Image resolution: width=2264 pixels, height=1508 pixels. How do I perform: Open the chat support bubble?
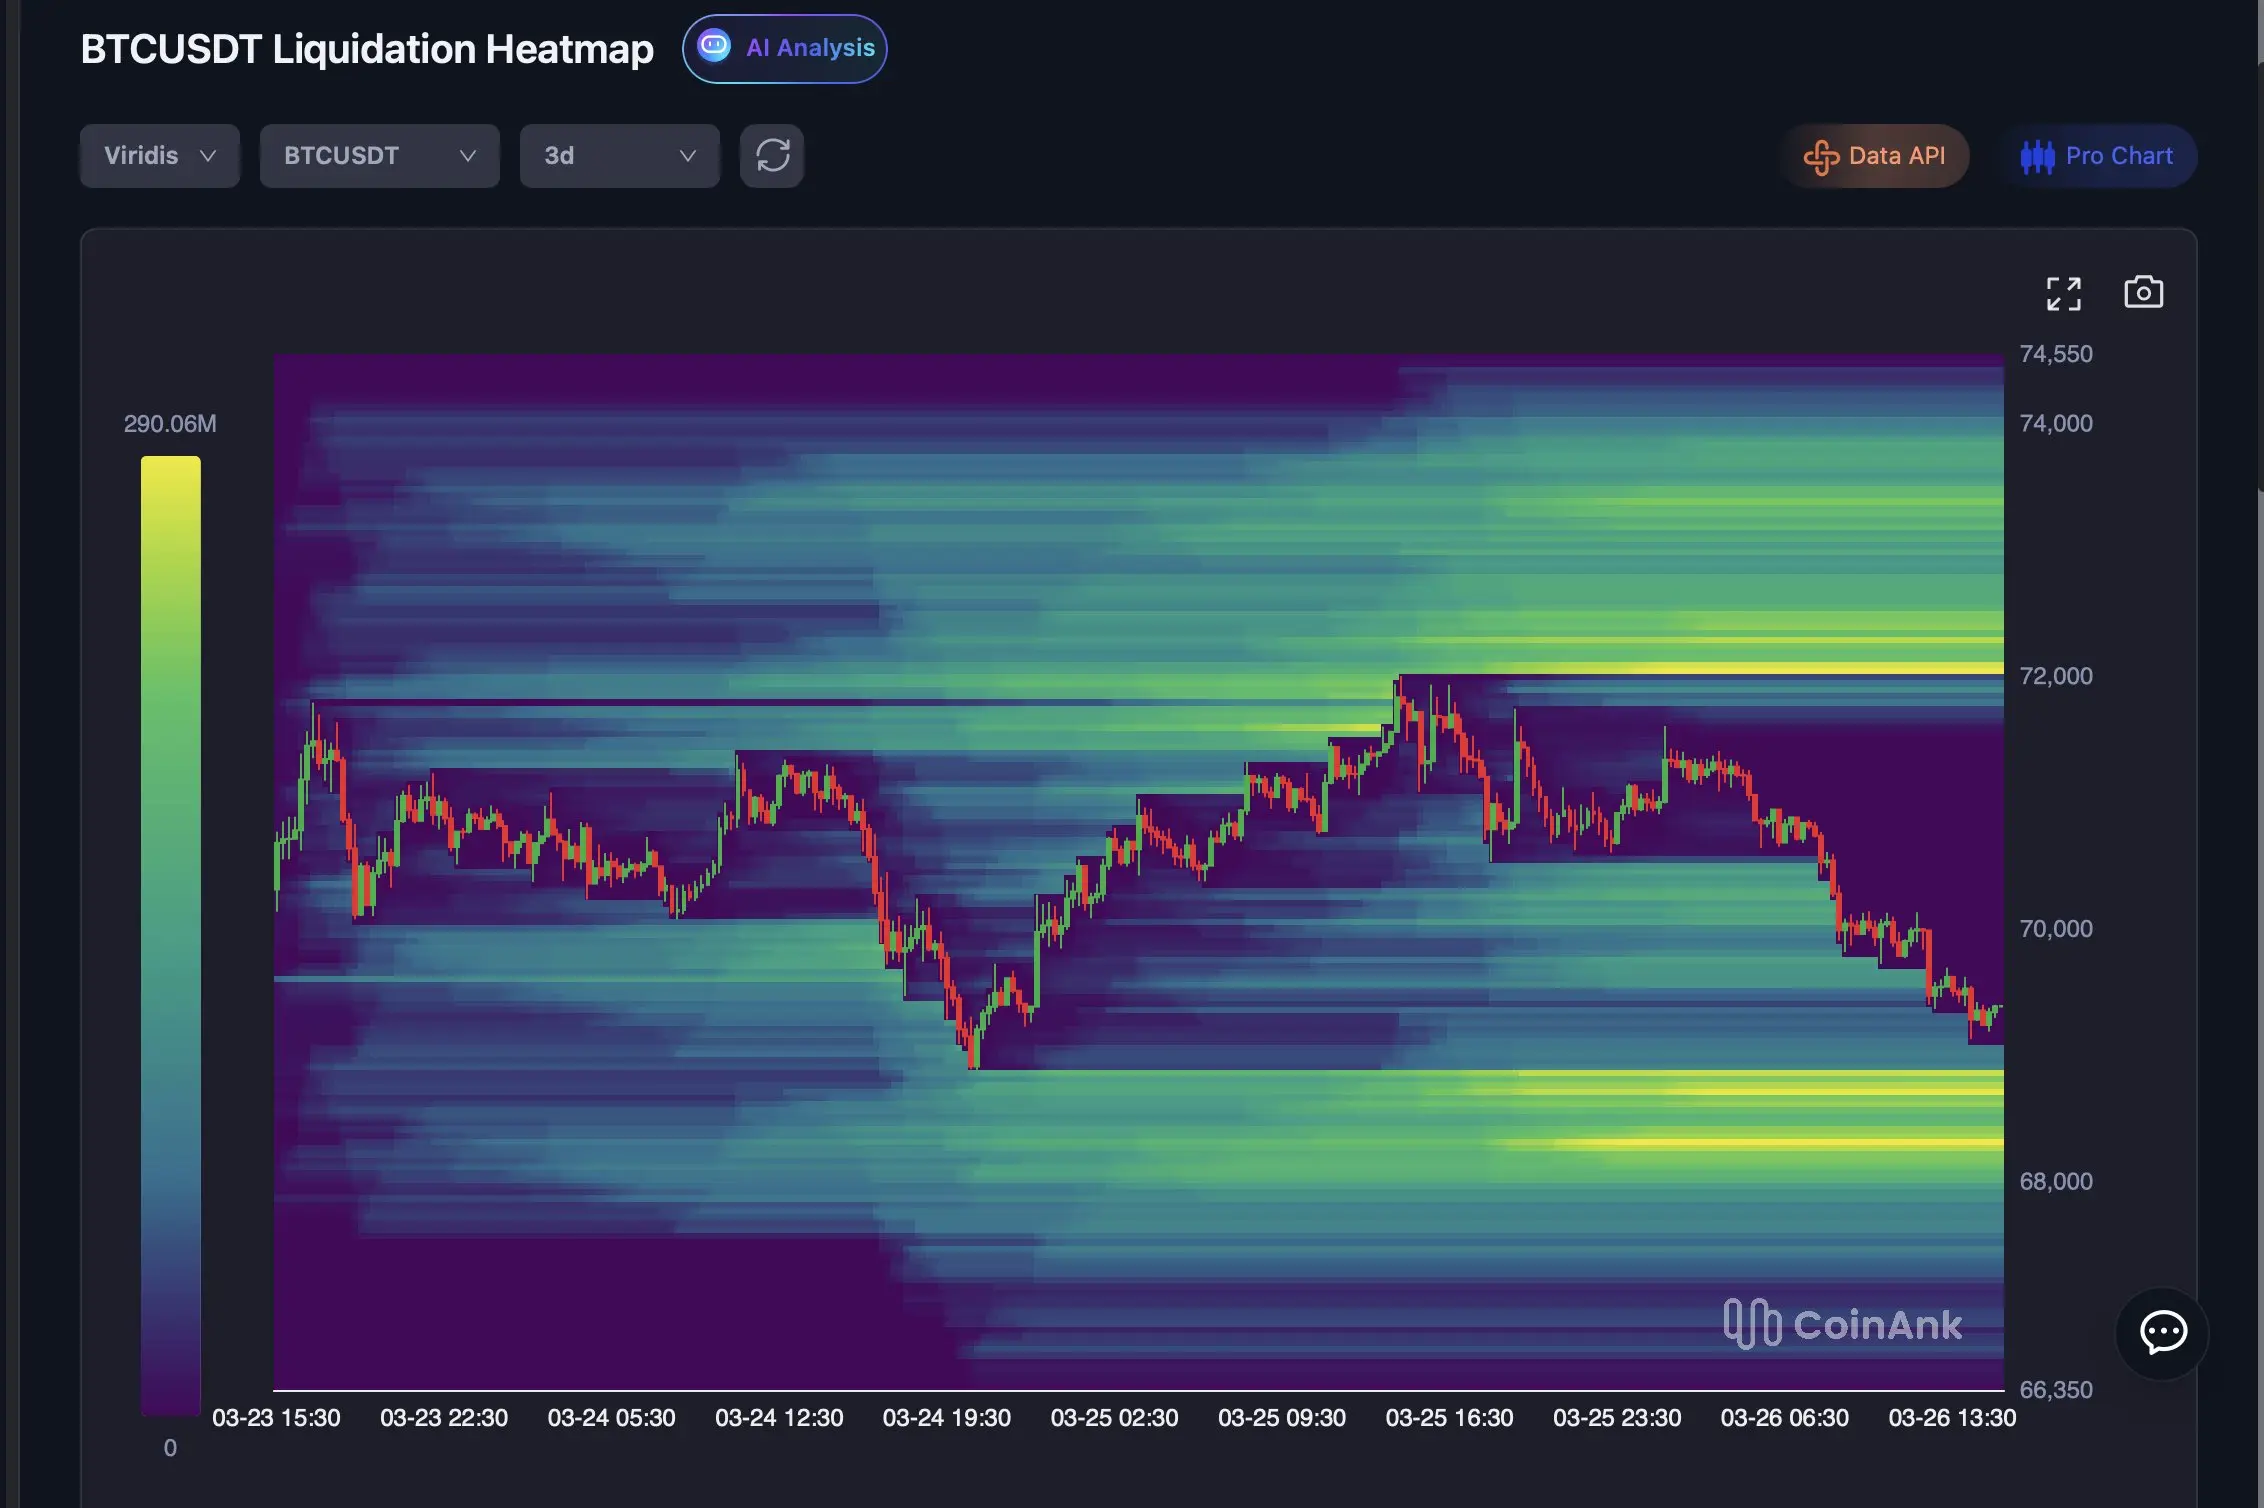[x=2163, y=1332]
